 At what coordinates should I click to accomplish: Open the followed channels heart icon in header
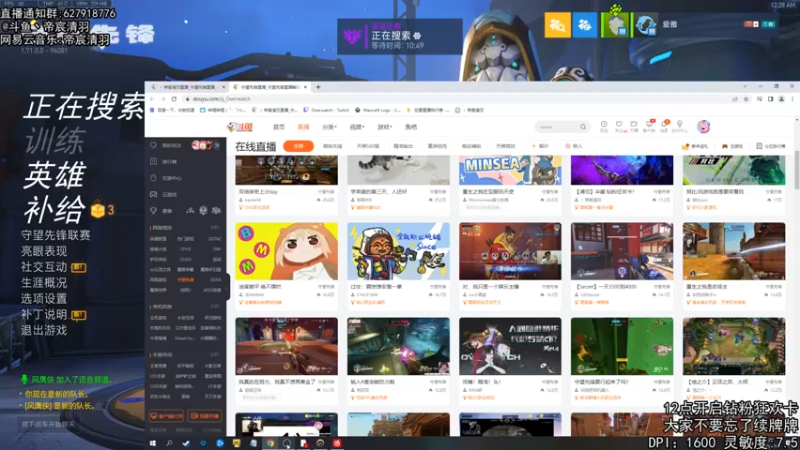[x=619, y=124]
